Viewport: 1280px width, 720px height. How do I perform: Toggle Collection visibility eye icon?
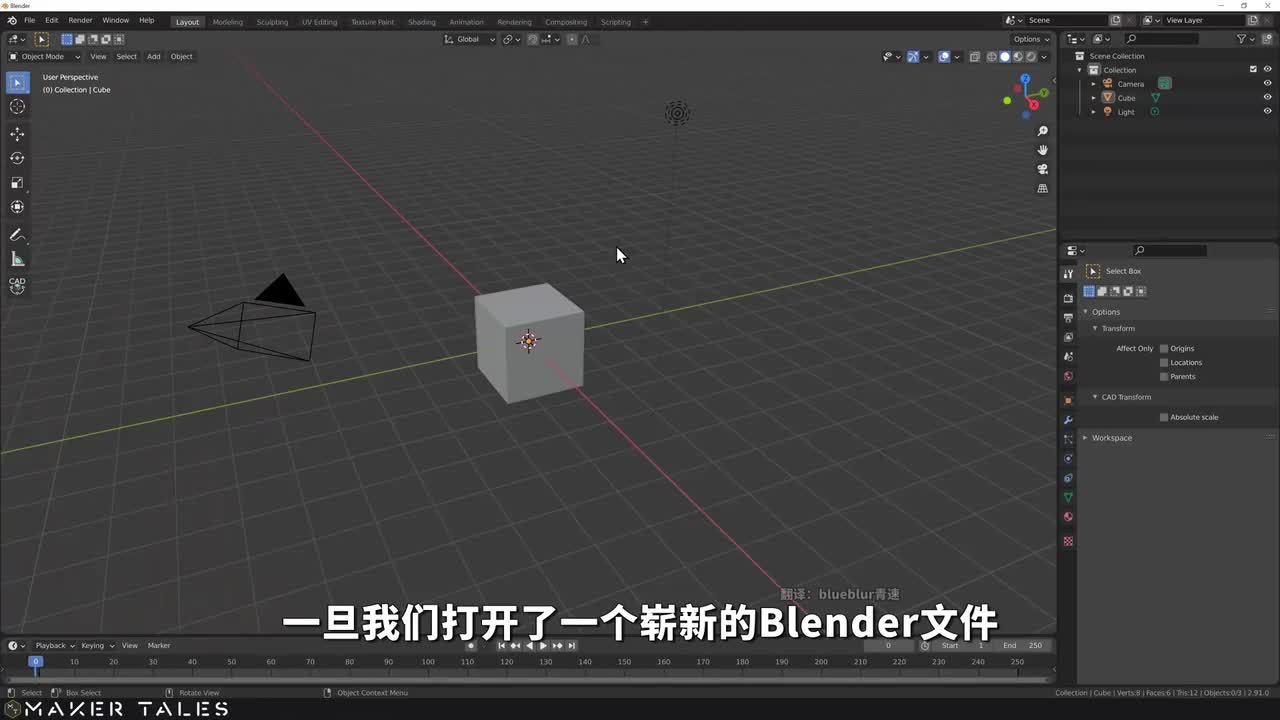pyautogui.click(x=1267, y=69)
